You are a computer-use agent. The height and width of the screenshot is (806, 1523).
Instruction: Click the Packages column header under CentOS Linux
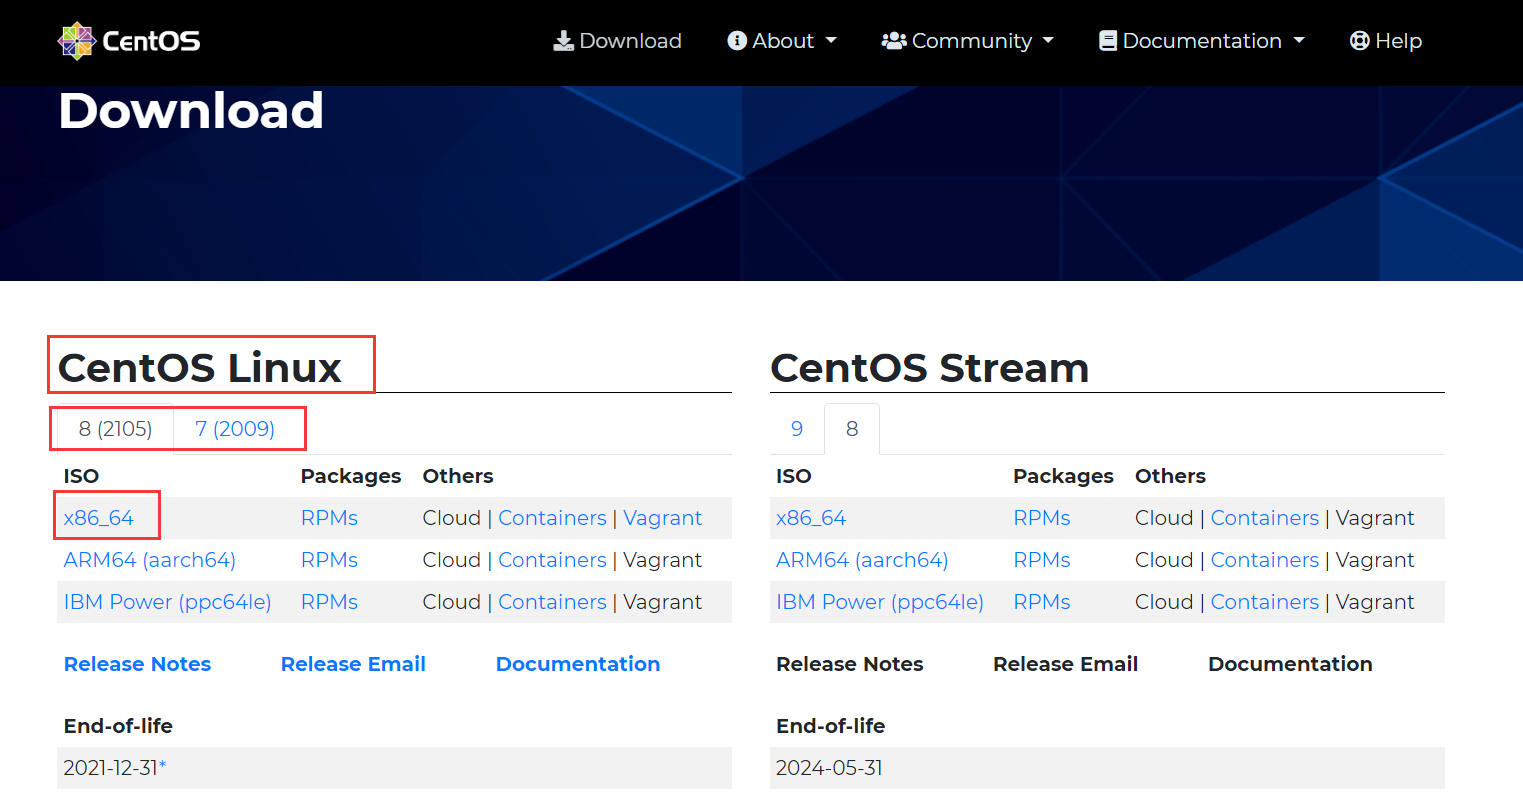coord(351,476)
